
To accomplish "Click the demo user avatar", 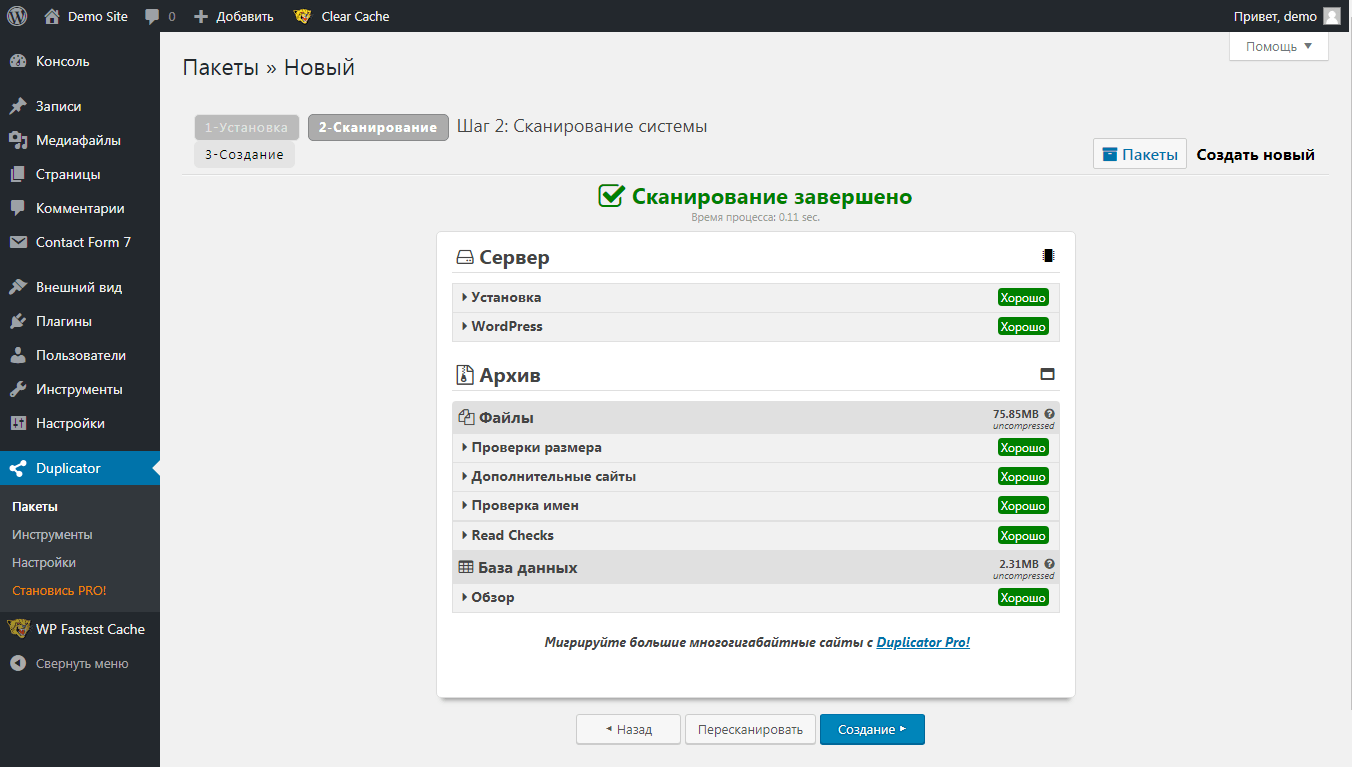I will 1332,16.
